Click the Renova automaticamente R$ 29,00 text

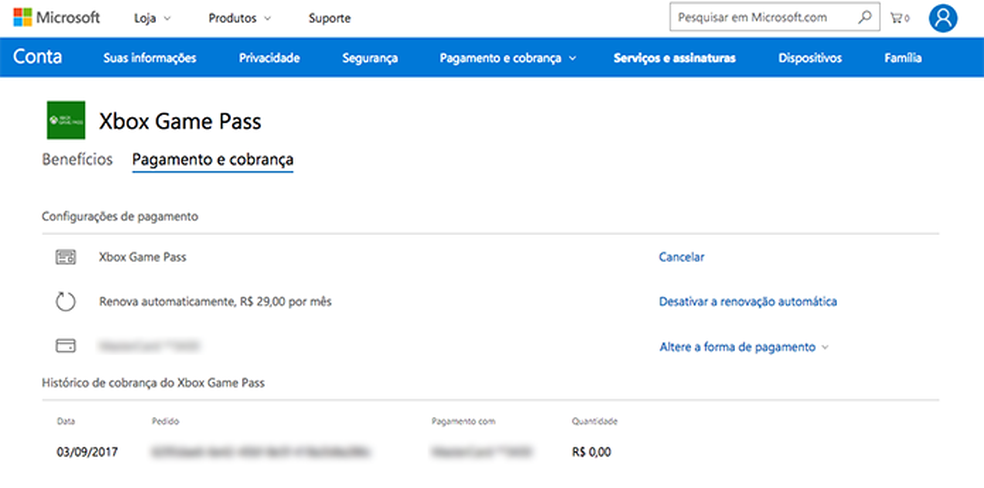pyautogui.click(x=215, y=302)
